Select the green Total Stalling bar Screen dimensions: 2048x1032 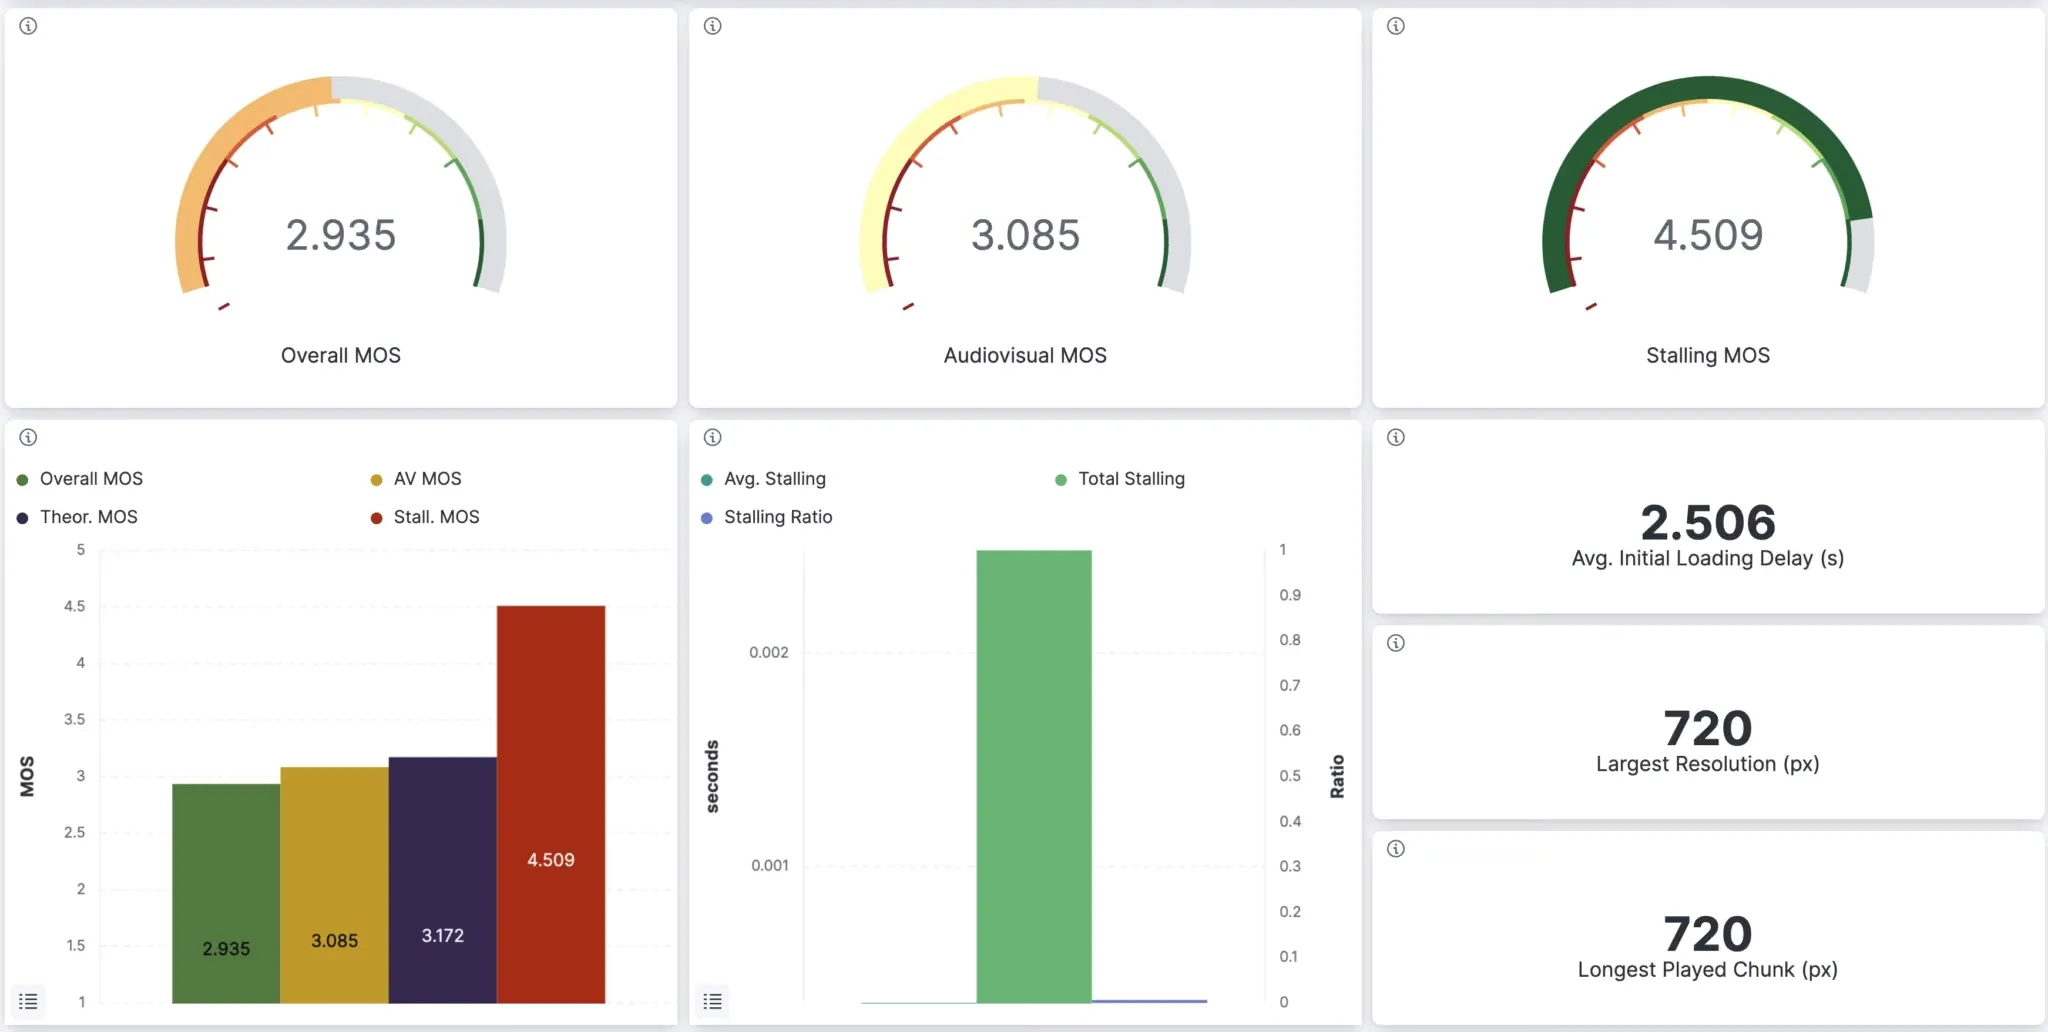pyautogui.click(x=1034, y=776)
